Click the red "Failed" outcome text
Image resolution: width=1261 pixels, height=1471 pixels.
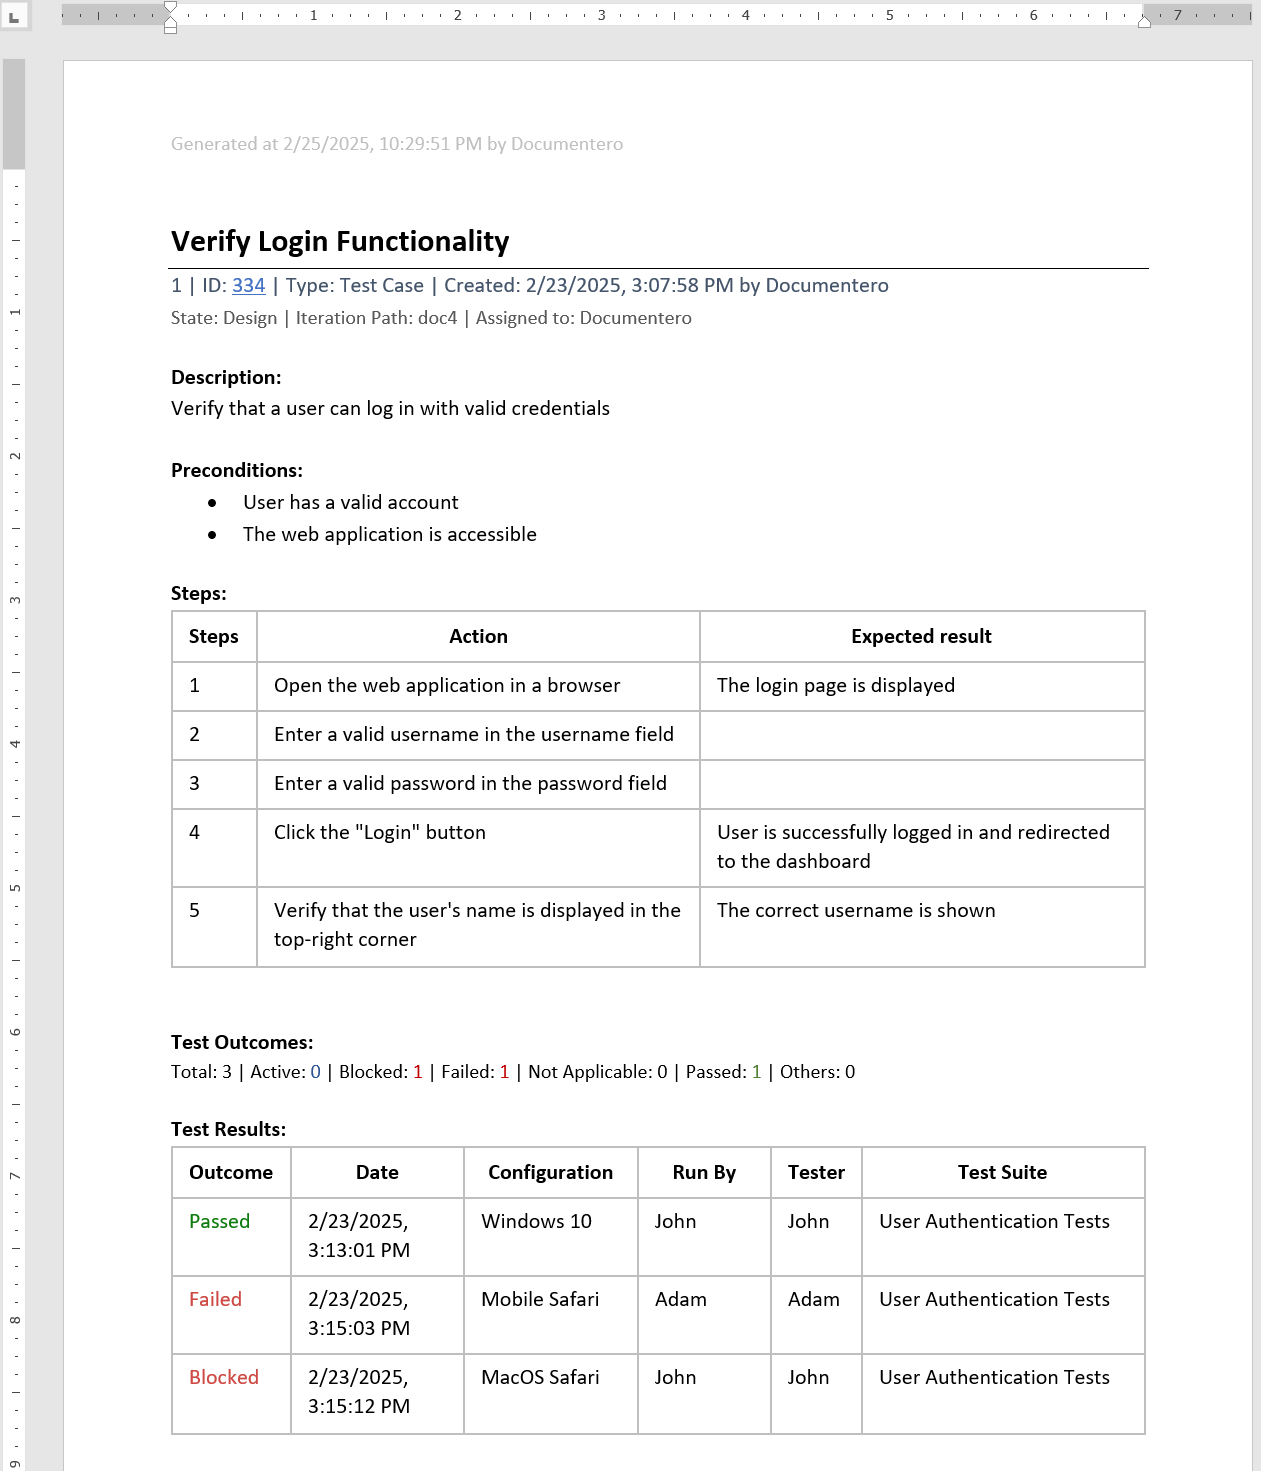pos(215,1299)
